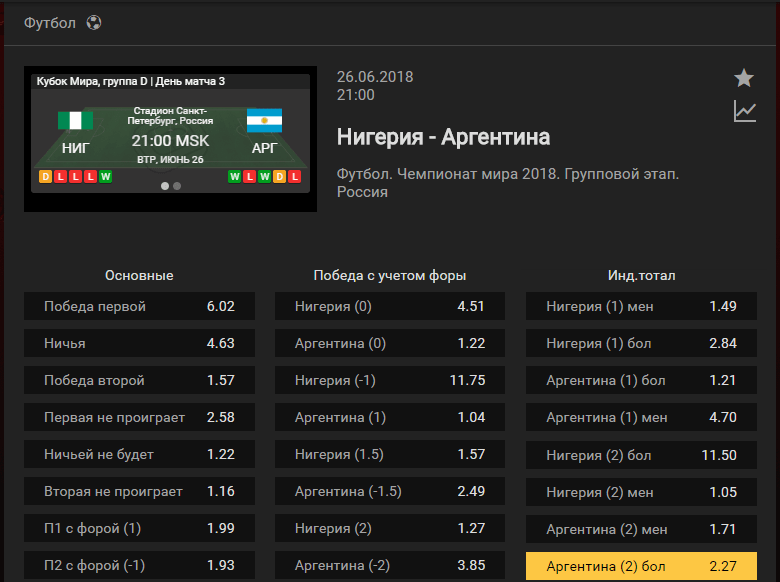780x582 pixels.
Task: Select Нигерия (1) бол total at 2.84
Action: (641, 343)
